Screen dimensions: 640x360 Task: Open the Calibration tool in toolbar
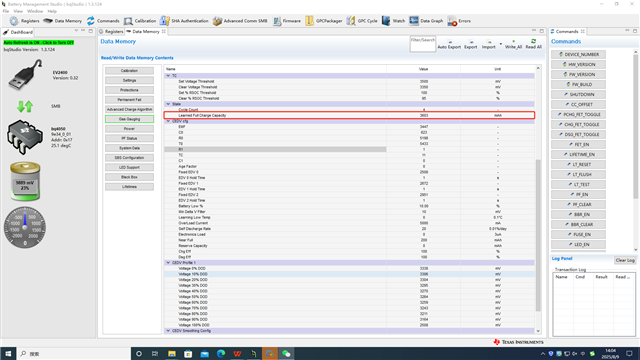(140, 21)
